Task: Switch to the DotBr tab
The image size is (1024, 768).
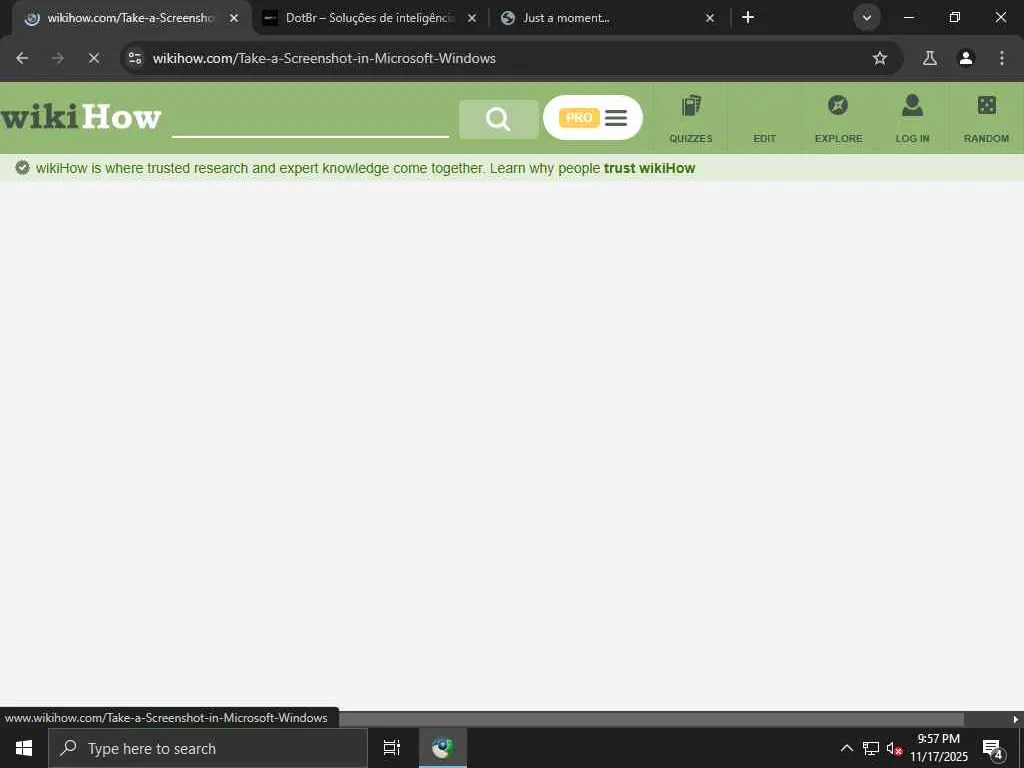Action: [370, 18]
